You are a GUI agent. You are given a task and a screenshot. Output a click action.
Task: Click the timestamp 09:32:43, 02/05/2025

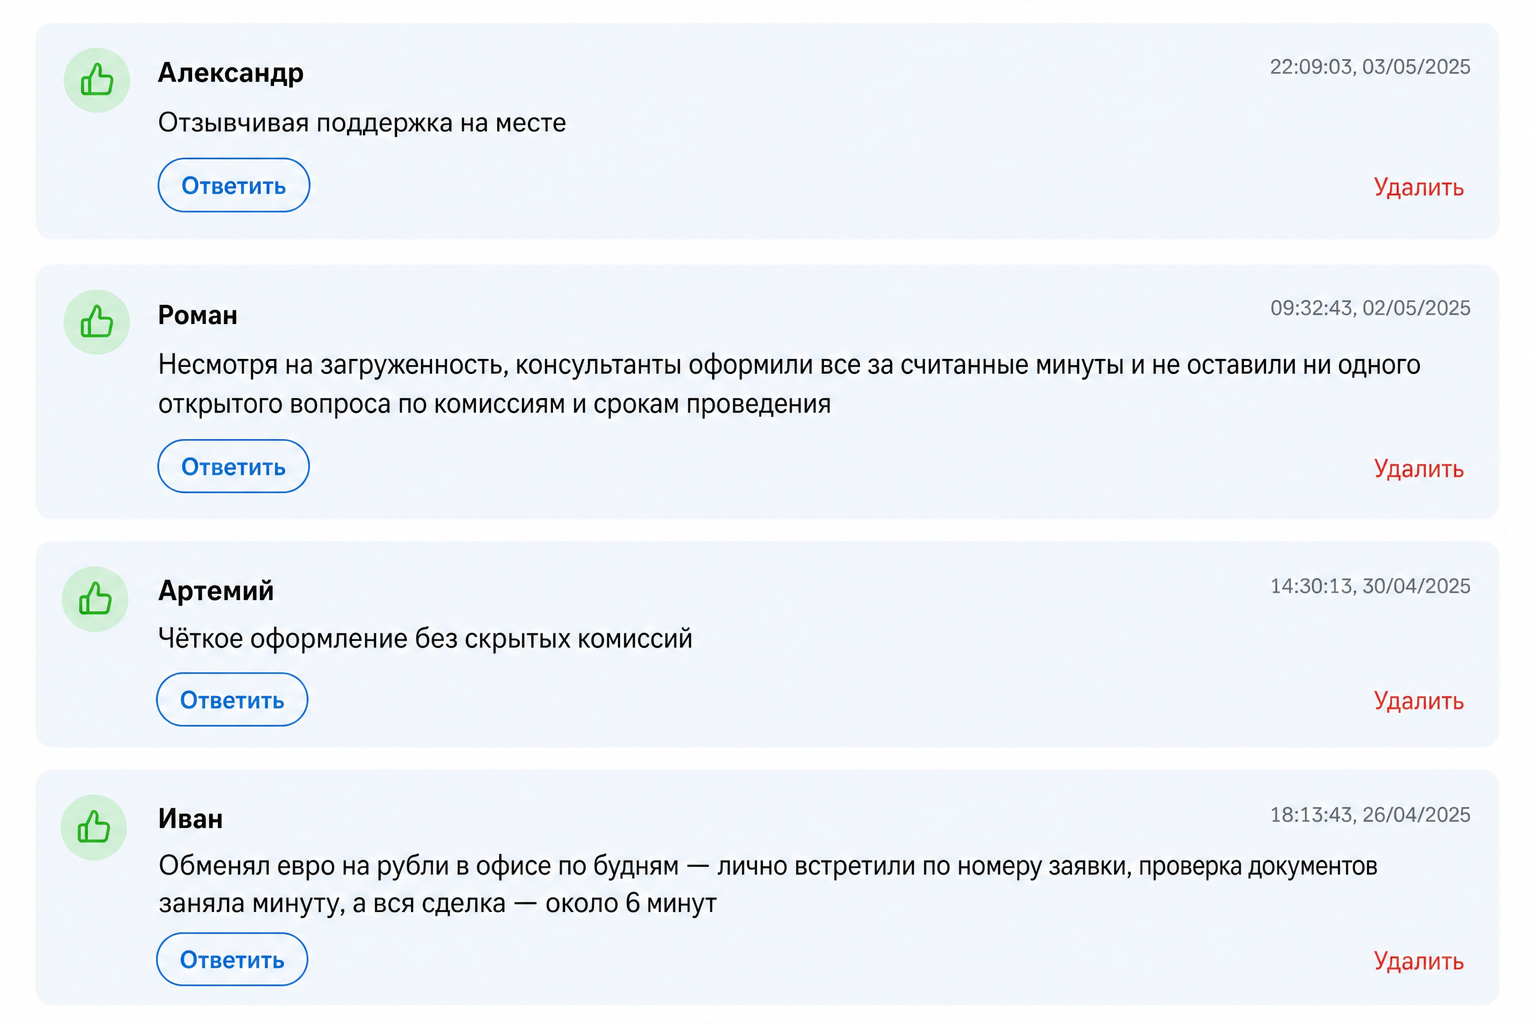pos(1370,308)
